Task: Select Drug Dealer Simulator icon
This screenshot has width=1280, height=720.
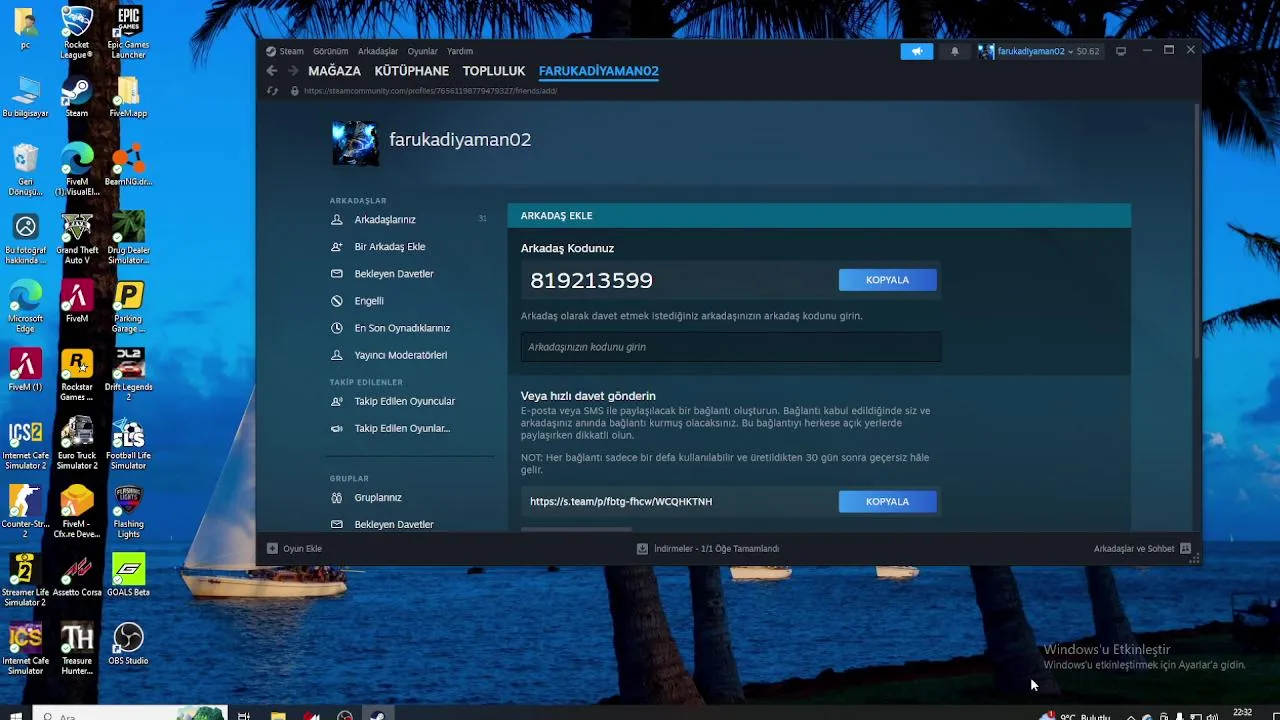Action: click(128, 238)
